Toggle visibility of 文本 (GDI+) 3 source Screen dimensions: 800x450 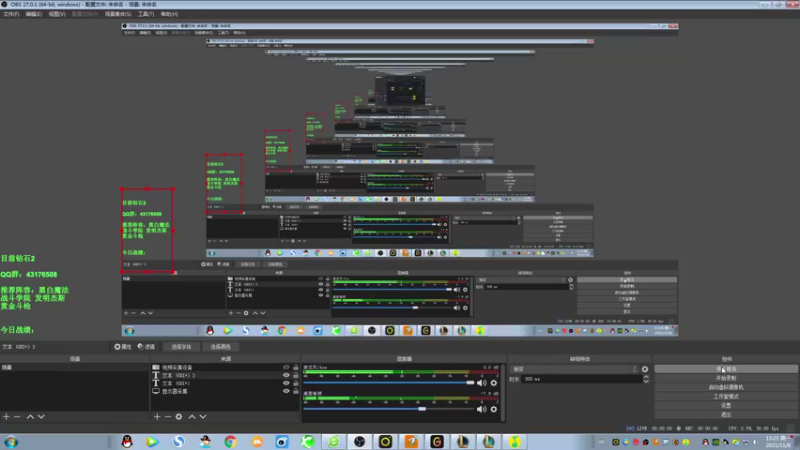[x=286, y=375]
